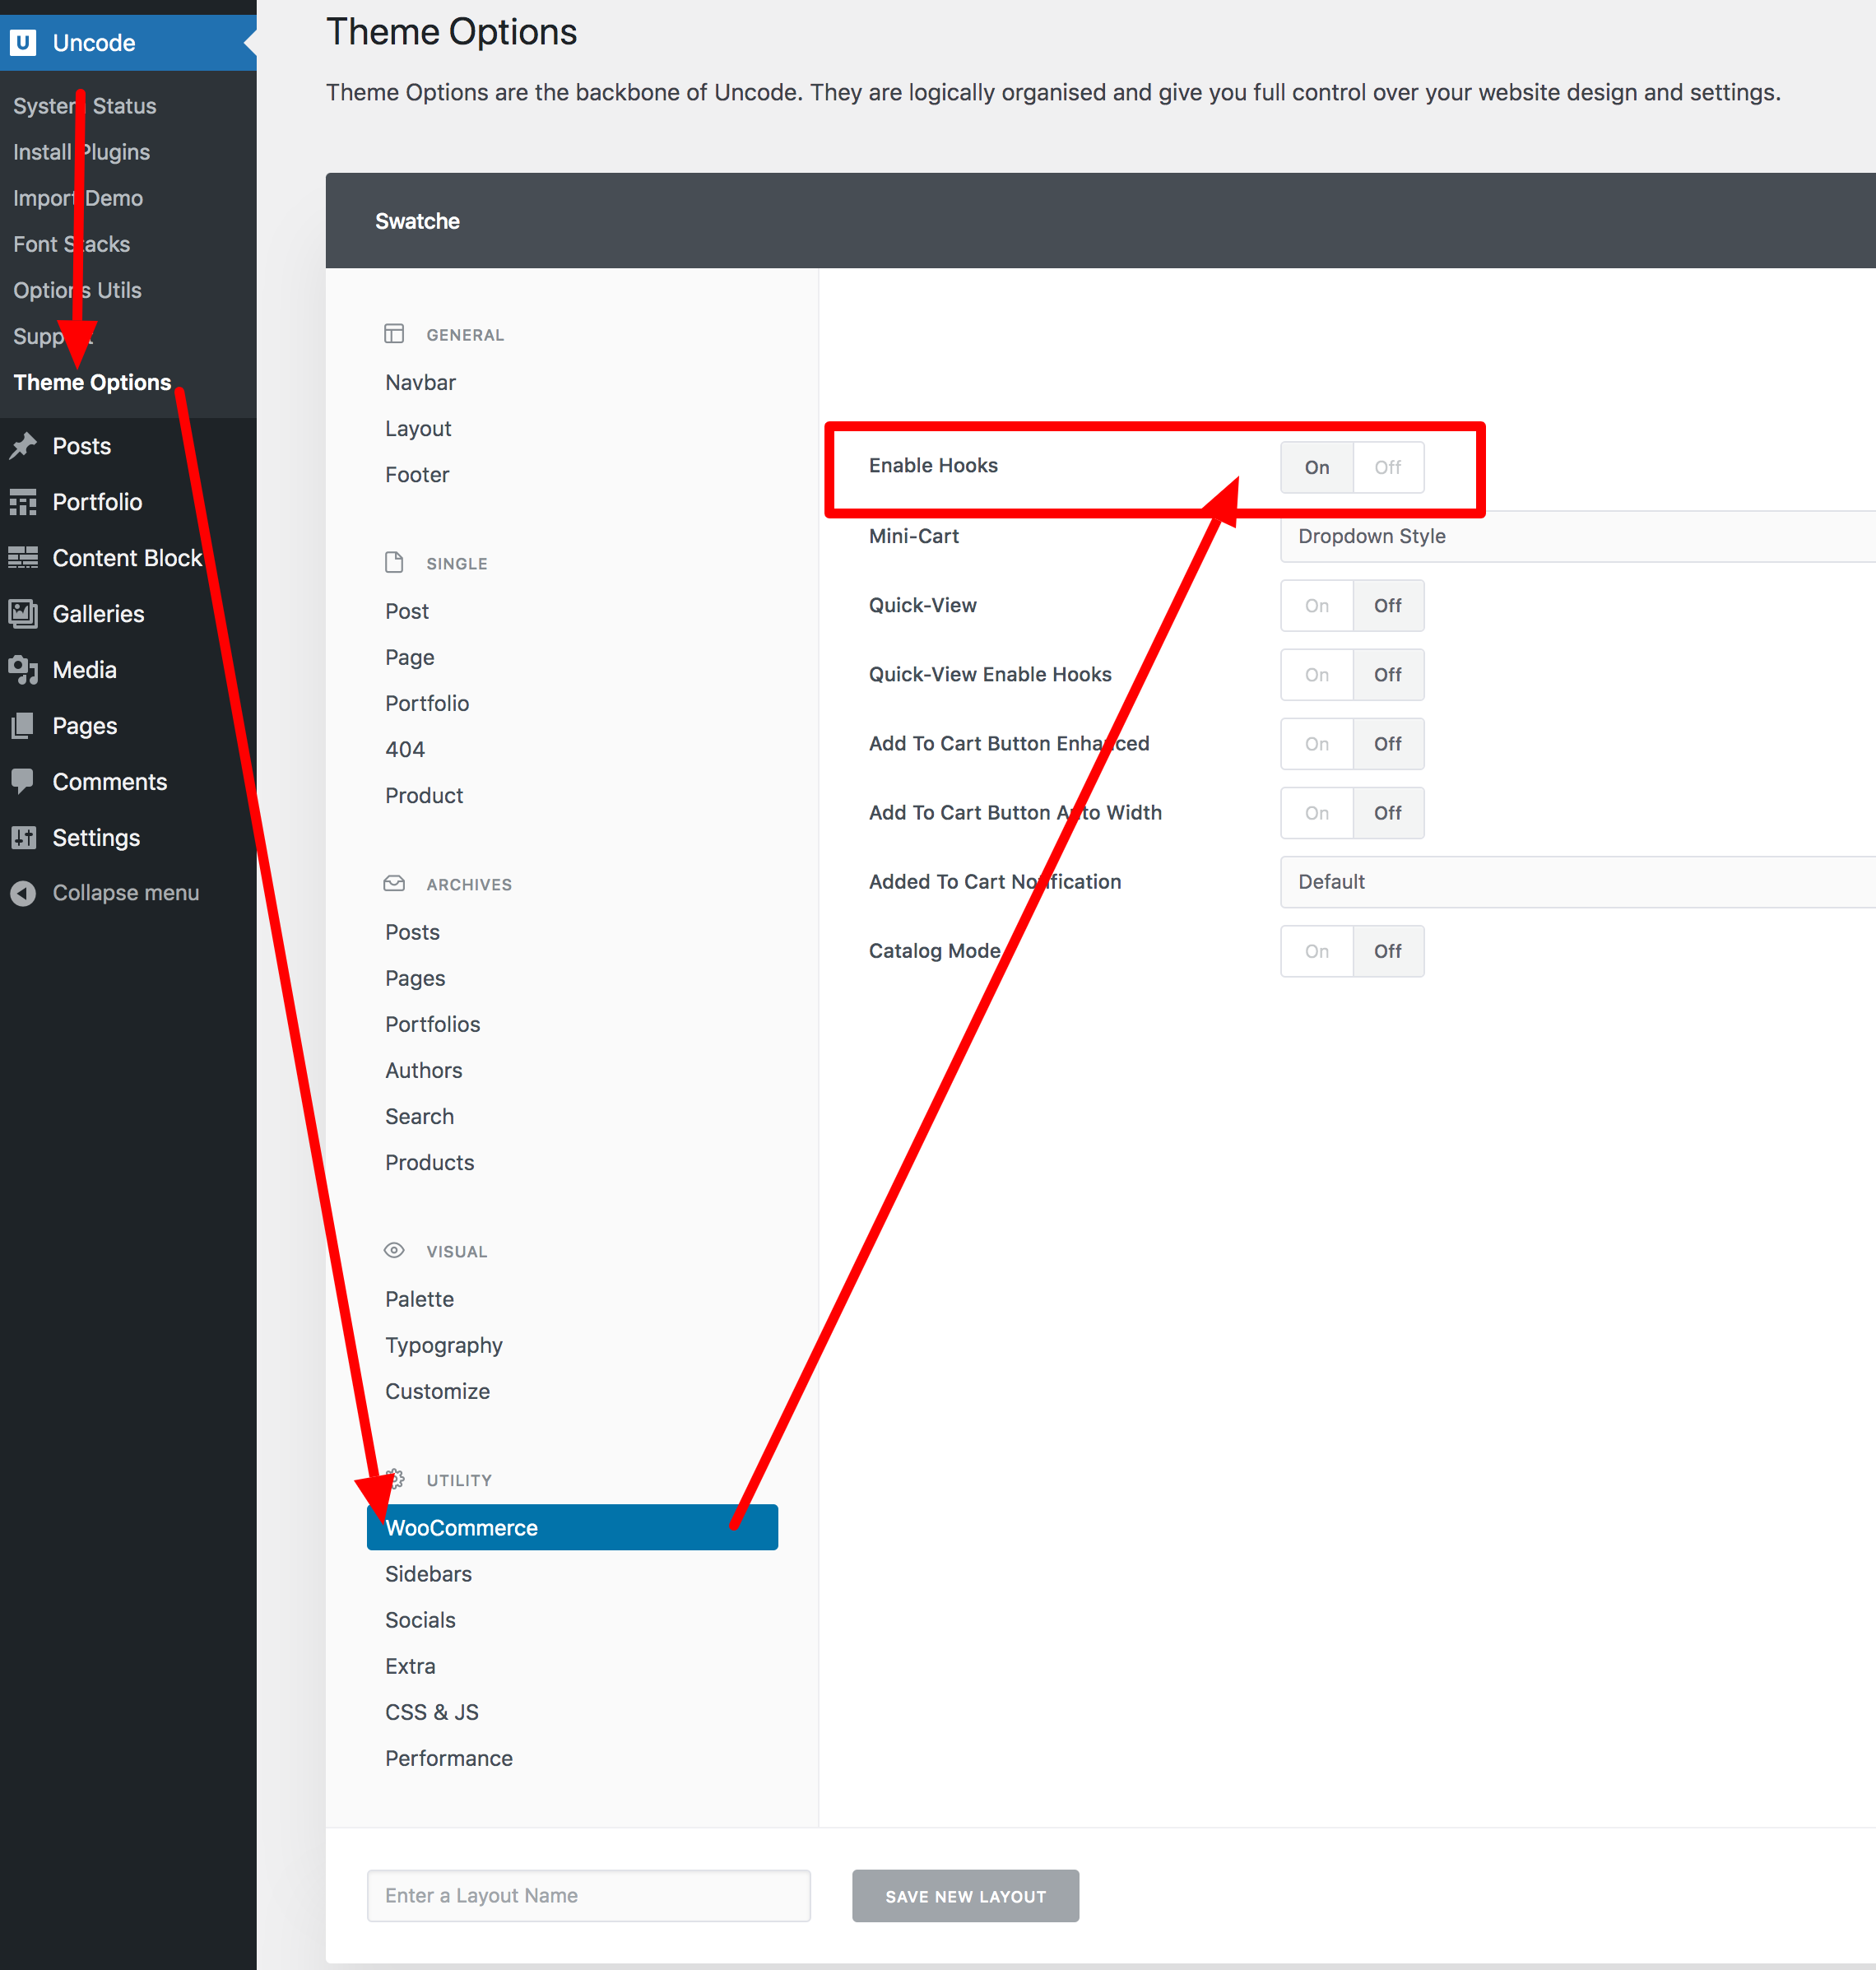Open the Galleries icon in sidebar

click(24, 613)
